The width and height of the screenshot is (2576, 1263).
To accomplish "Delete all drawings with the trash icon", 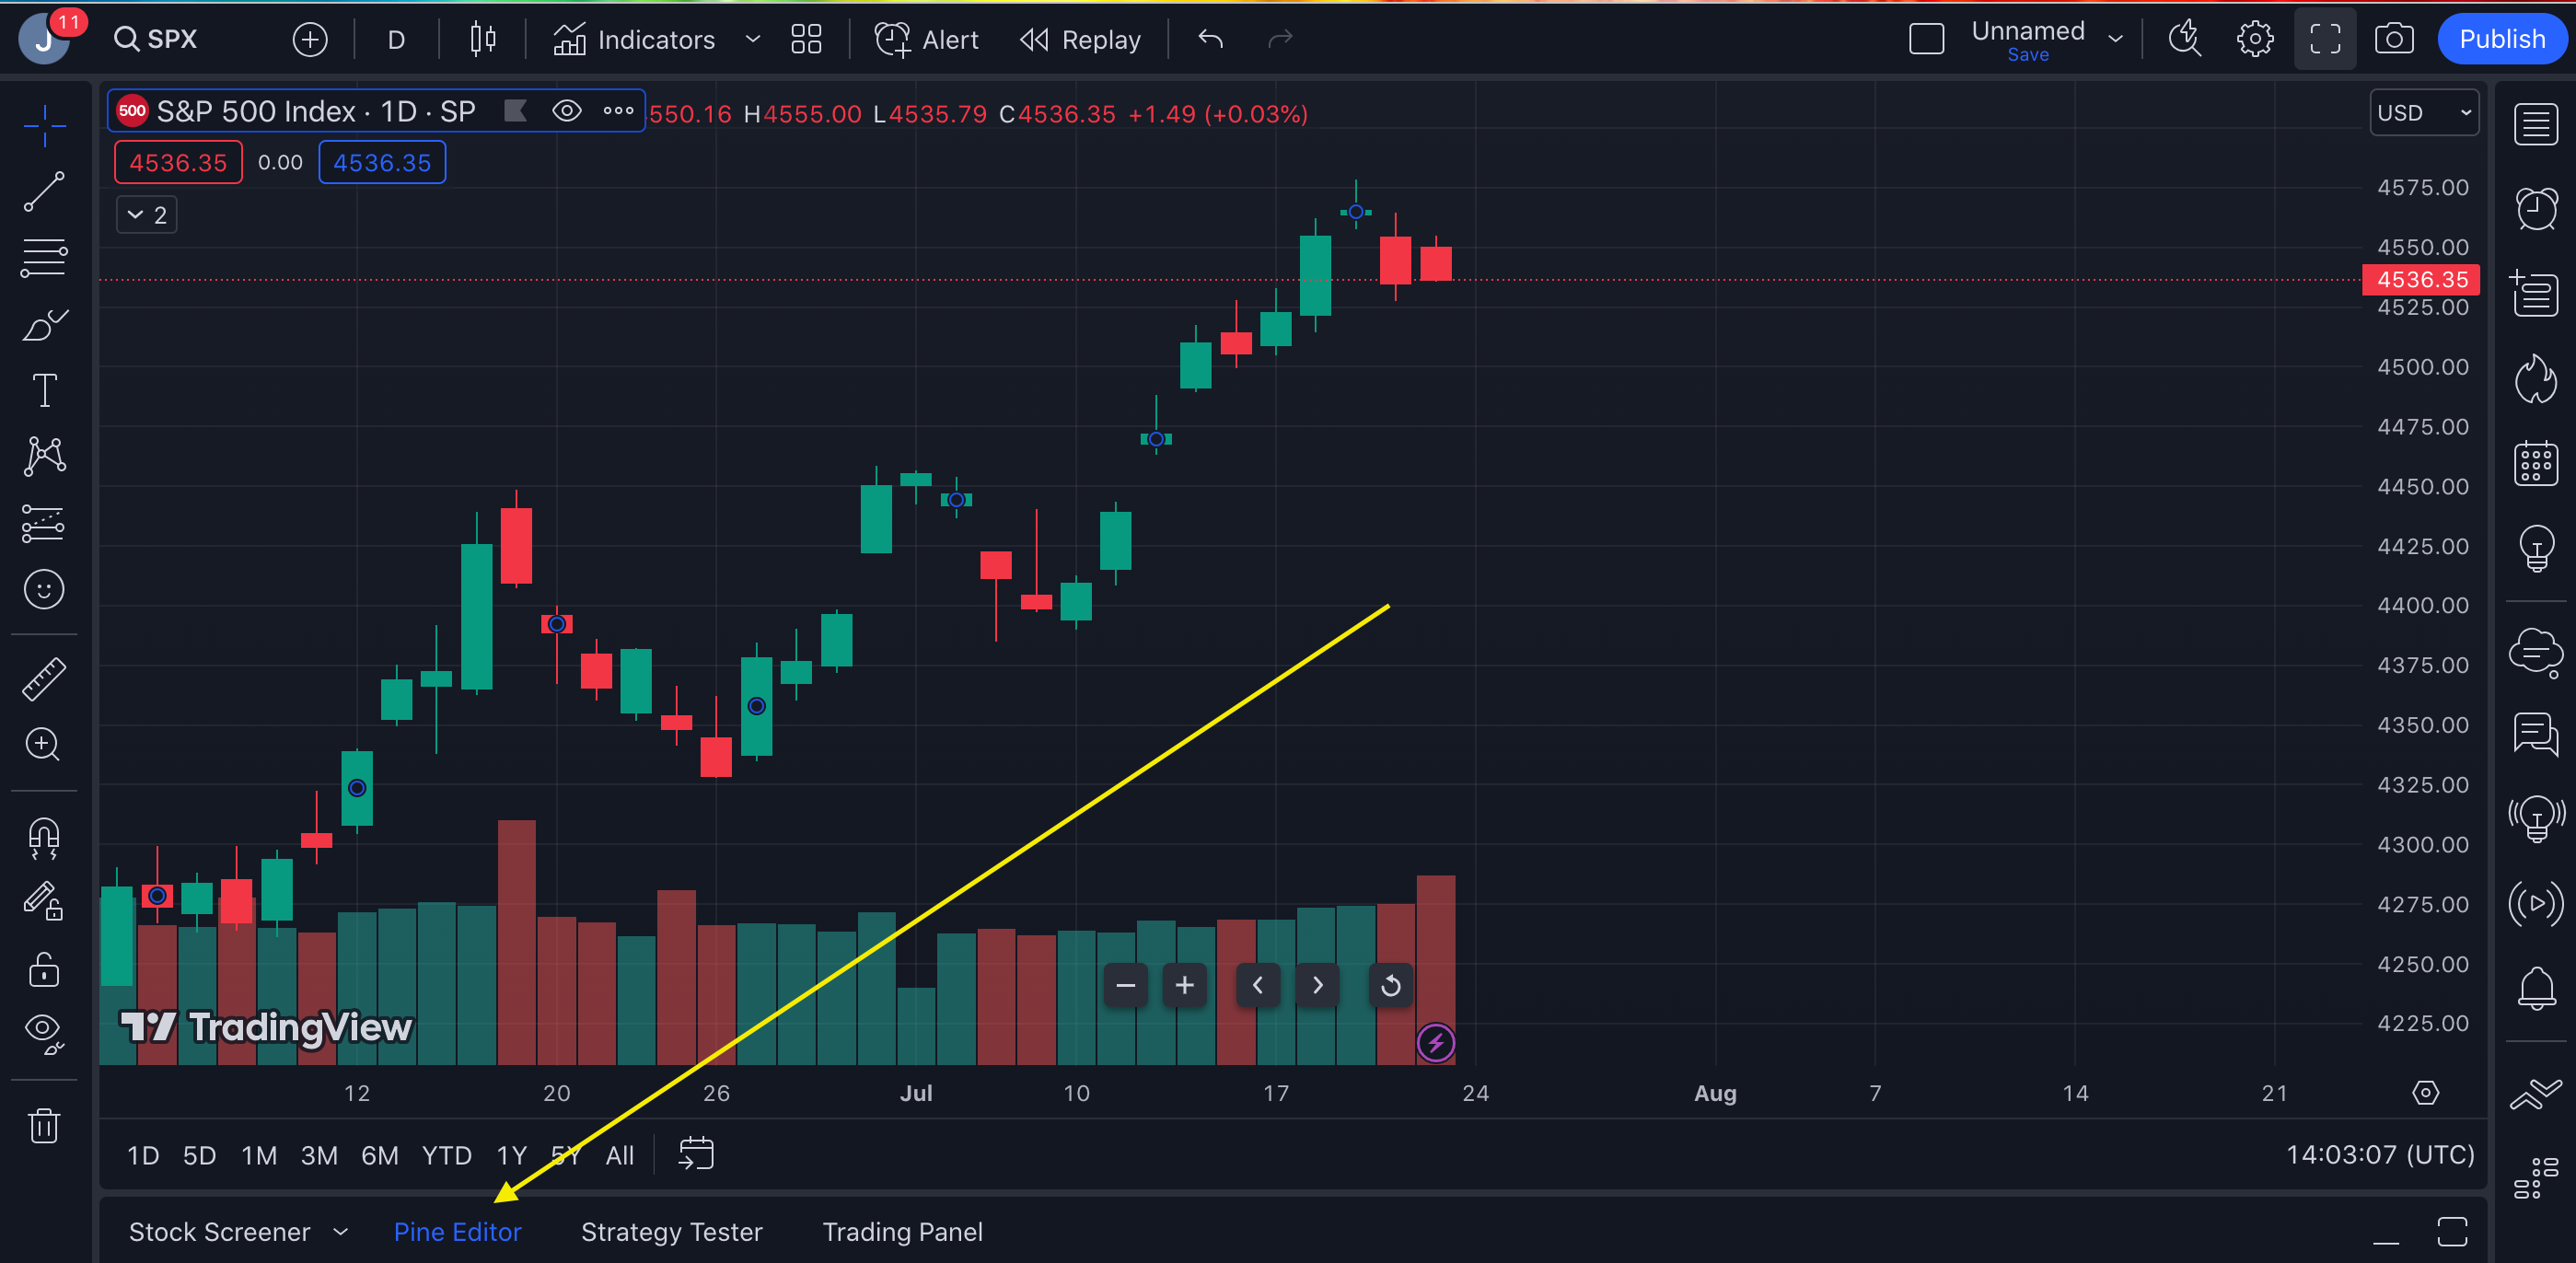I will click(x=44, y=1124).
